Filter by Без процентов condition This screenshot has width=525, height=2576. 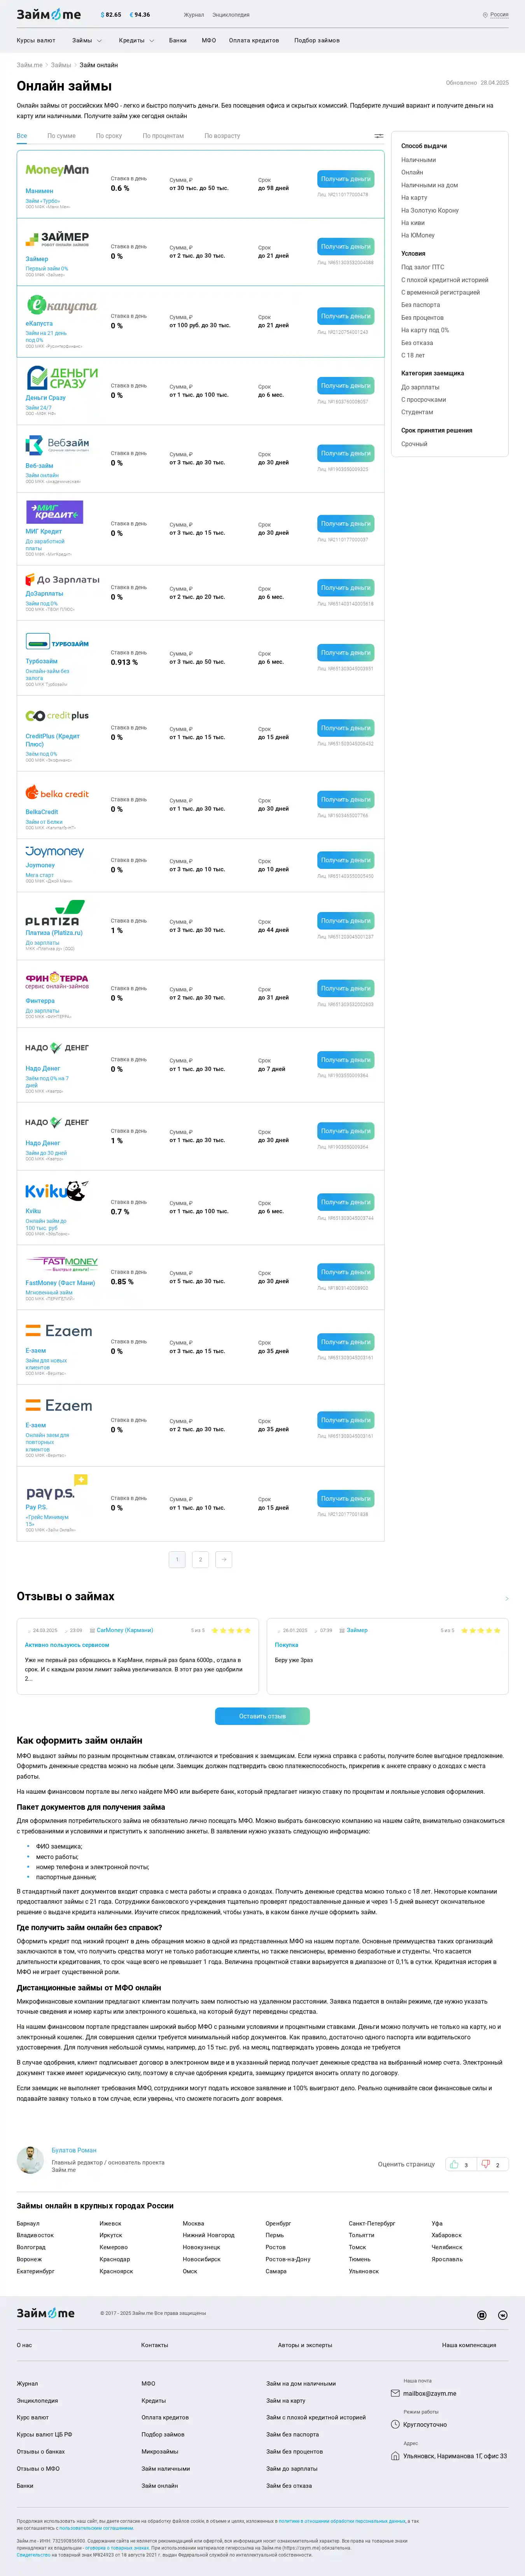[x=422, y=318]
